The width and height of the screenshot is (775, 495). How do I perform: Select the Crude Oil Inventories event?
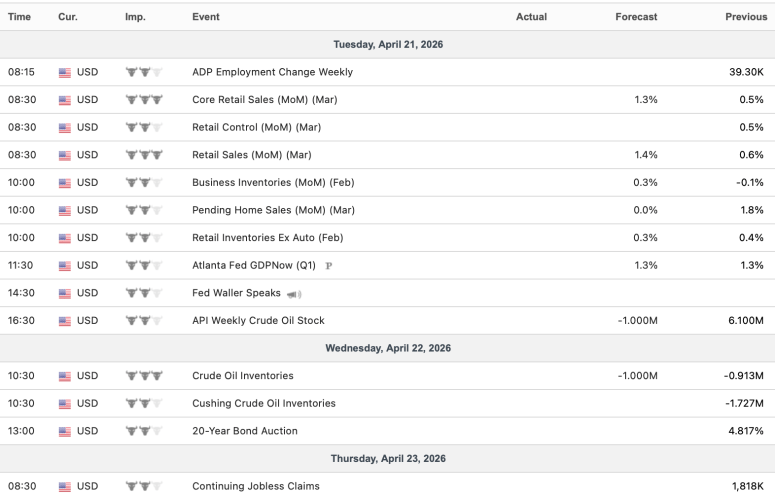[x=242, y=376]
